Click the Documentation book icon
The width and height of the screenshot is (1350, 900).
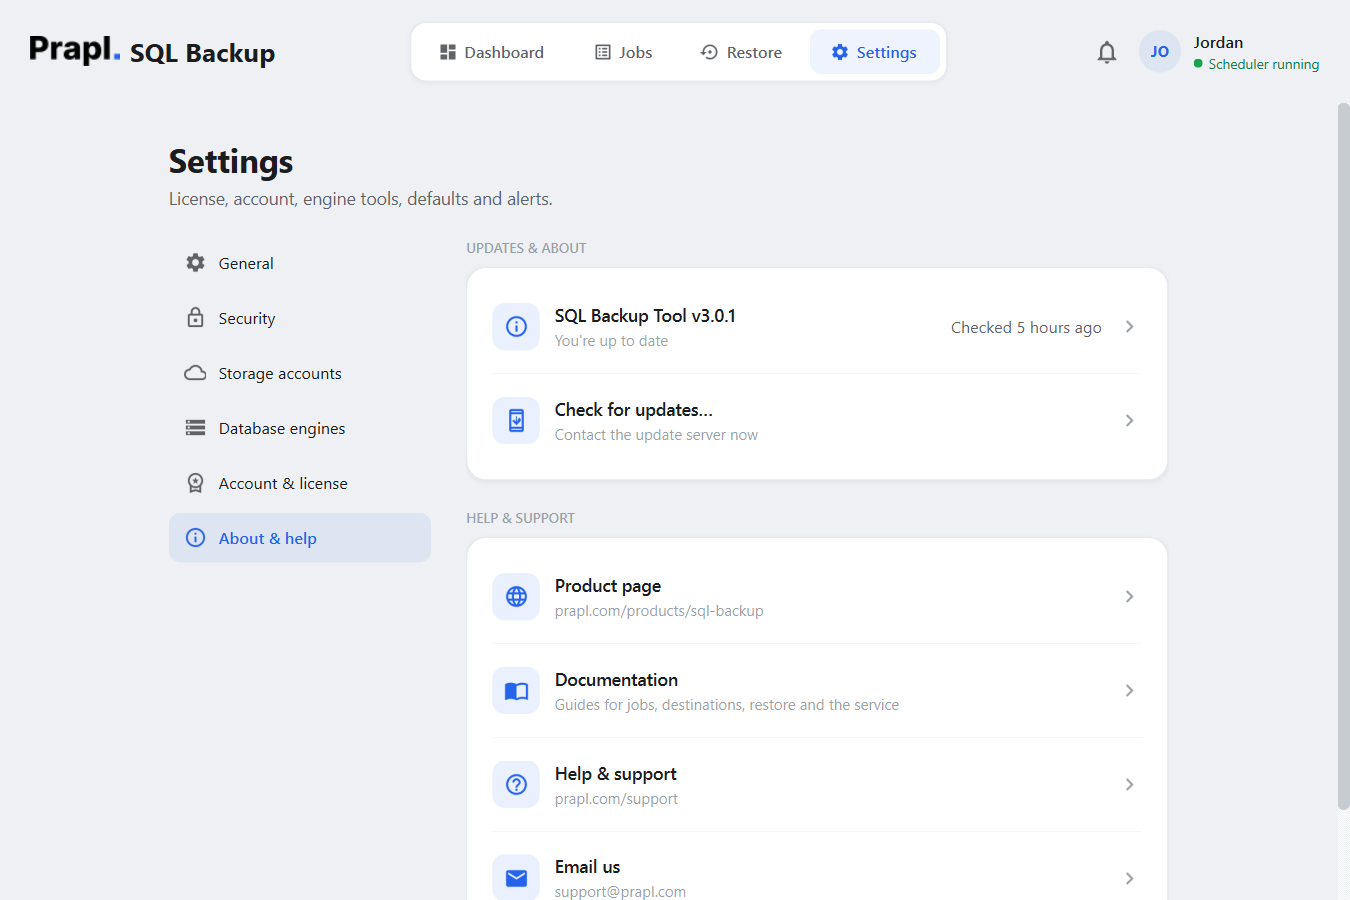pos(516,690)
